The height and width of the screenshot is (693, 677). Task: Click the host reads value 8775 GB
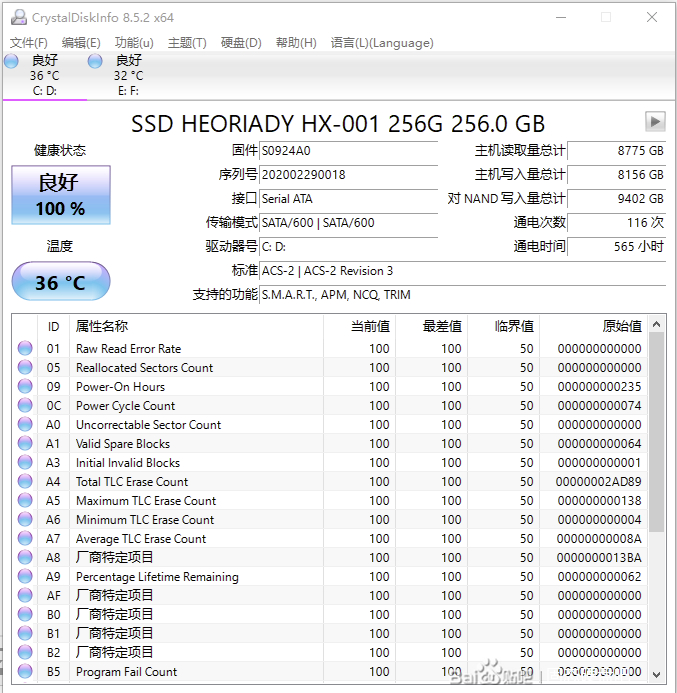pyautogui.click(x=616, y=151)
